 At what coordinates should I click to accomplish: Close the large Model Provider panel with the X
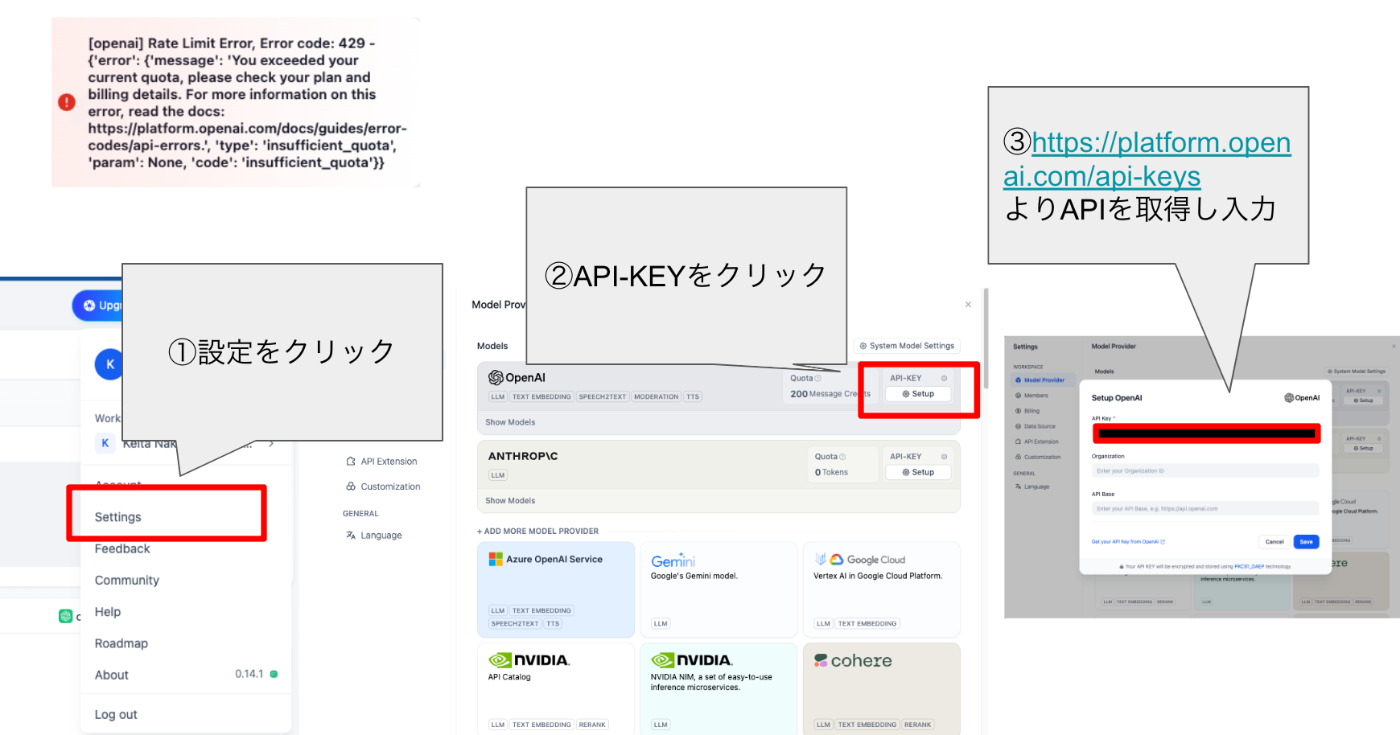(968, 304)
